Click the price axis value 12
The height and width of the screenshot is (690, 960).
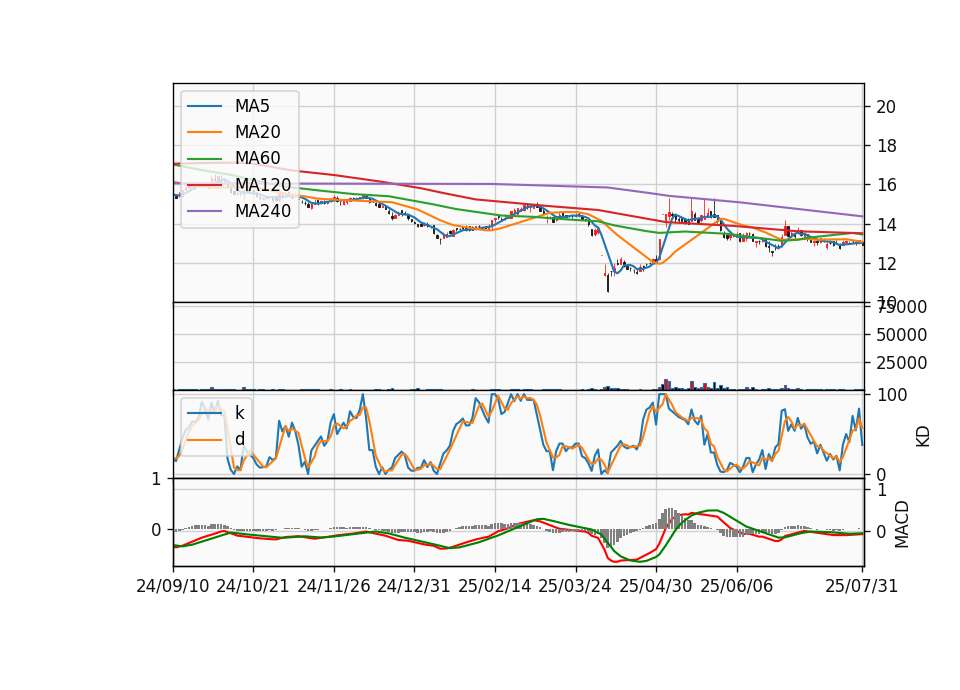pyautogui.click(x=886, y=264)
